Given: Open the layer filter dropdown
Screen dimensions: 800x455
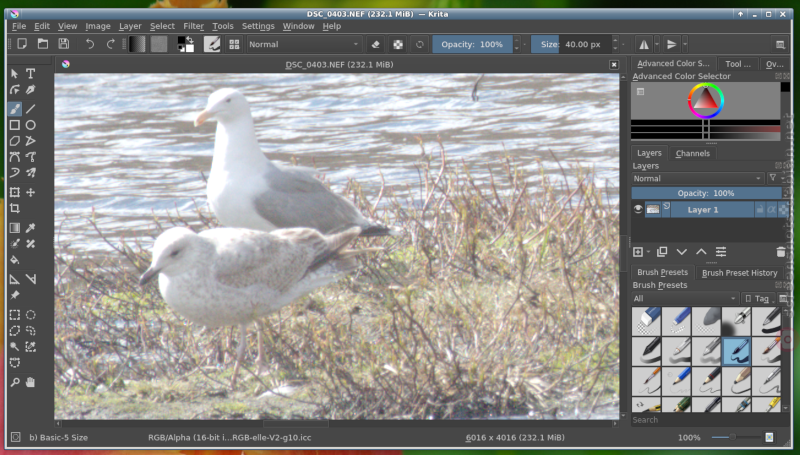Looking at the screenshot, I should (x=775, y=178).
